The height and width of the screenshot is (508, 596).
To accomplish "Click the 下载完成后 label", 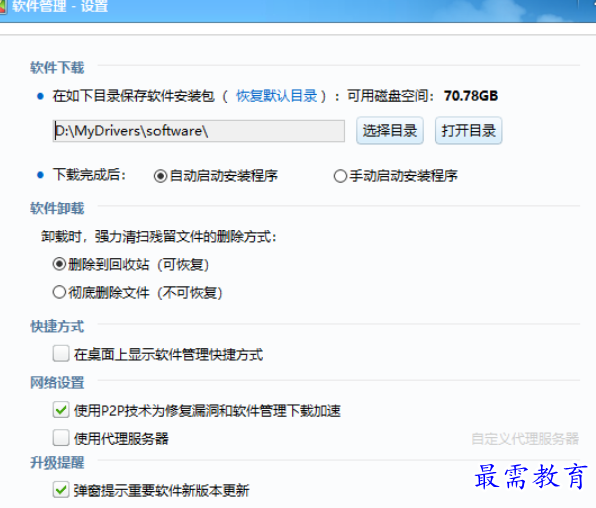I will [89, 175].
